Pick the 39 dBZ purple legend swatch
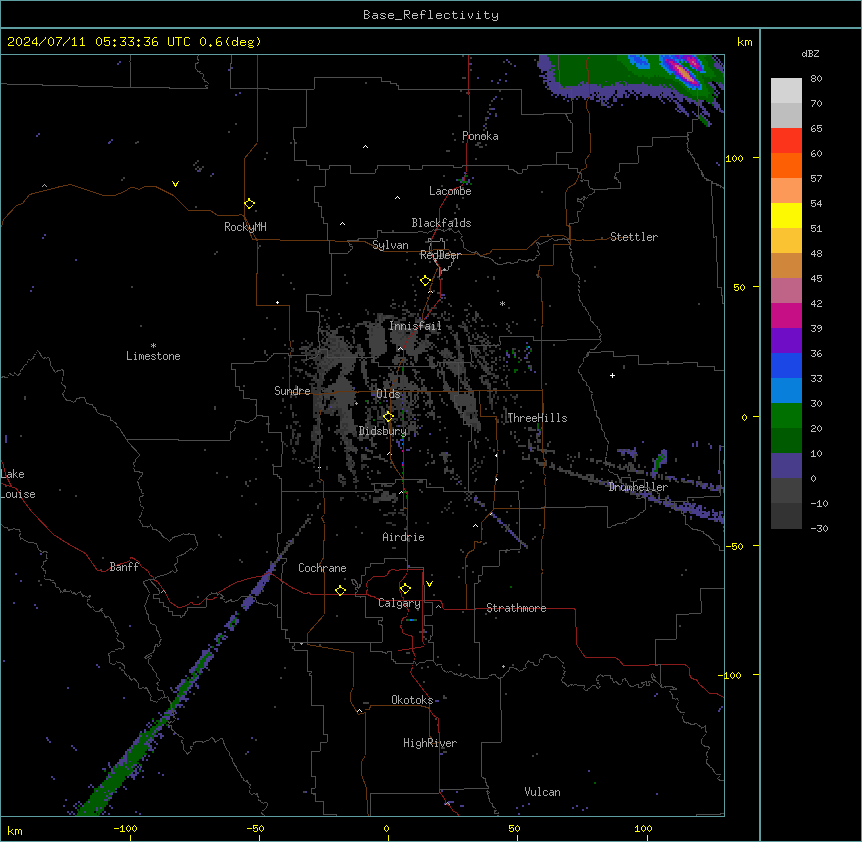Image resolution: width=862 pixels, height=842 pixels. coord(786,340)
